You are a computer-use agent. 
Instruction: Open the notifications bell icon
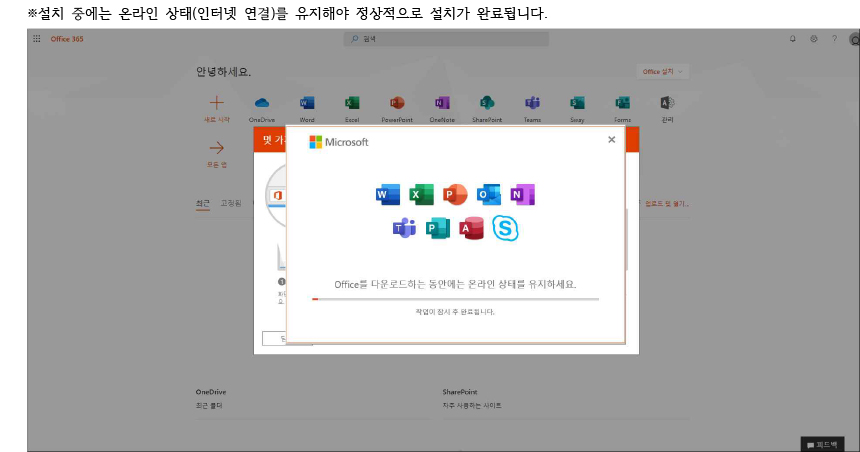(x=793, y=39)
